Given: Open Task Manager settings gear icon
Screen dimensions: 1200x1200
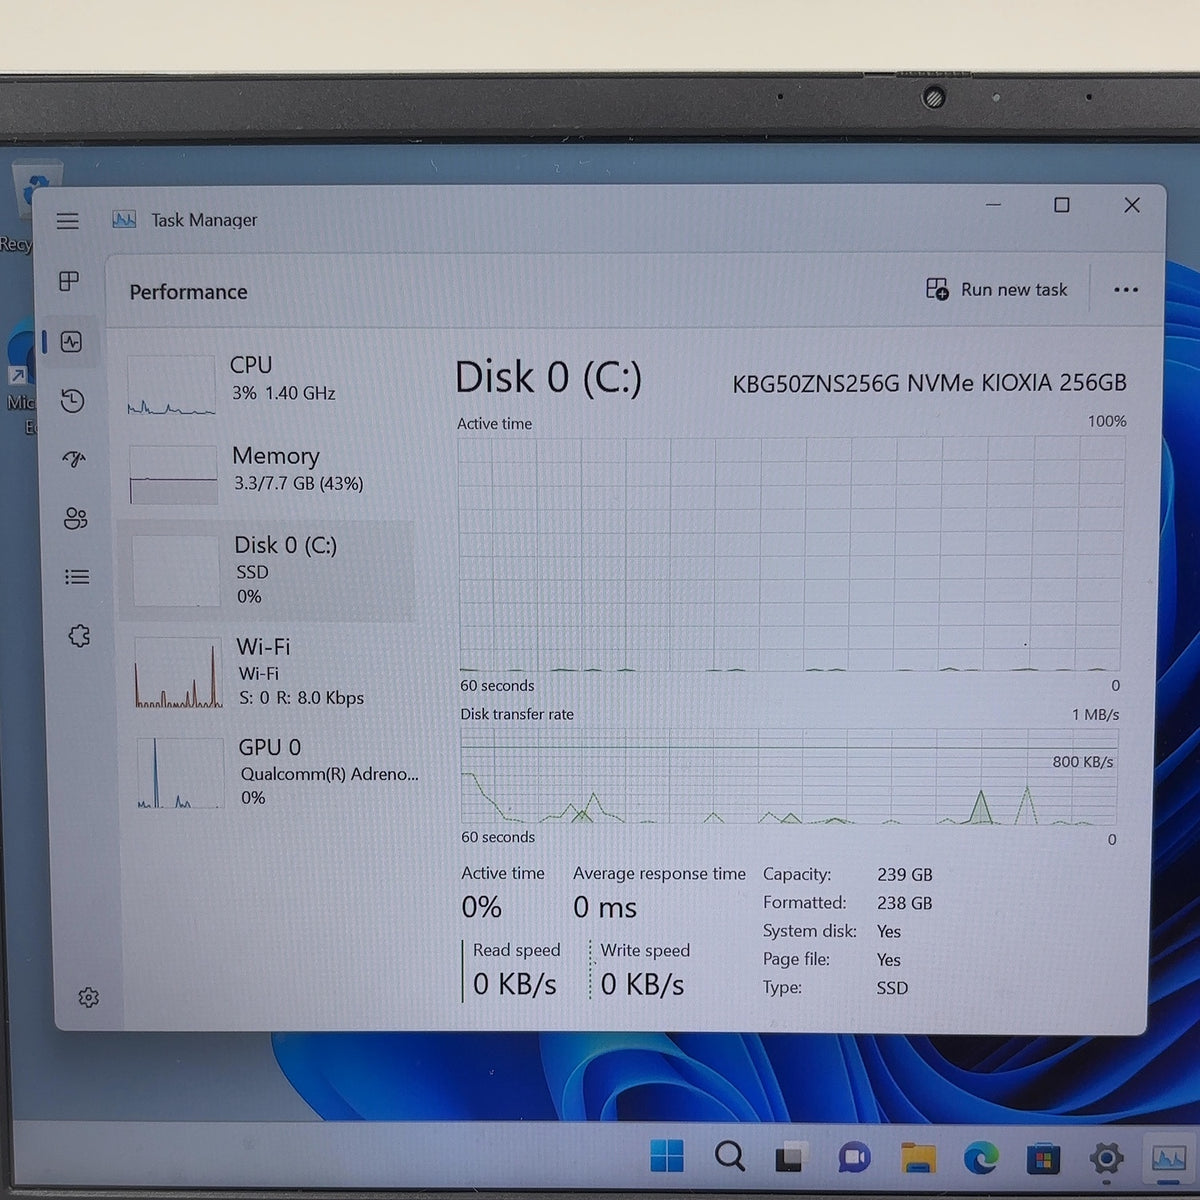Looking at the screenshot, I should [88, 997].
